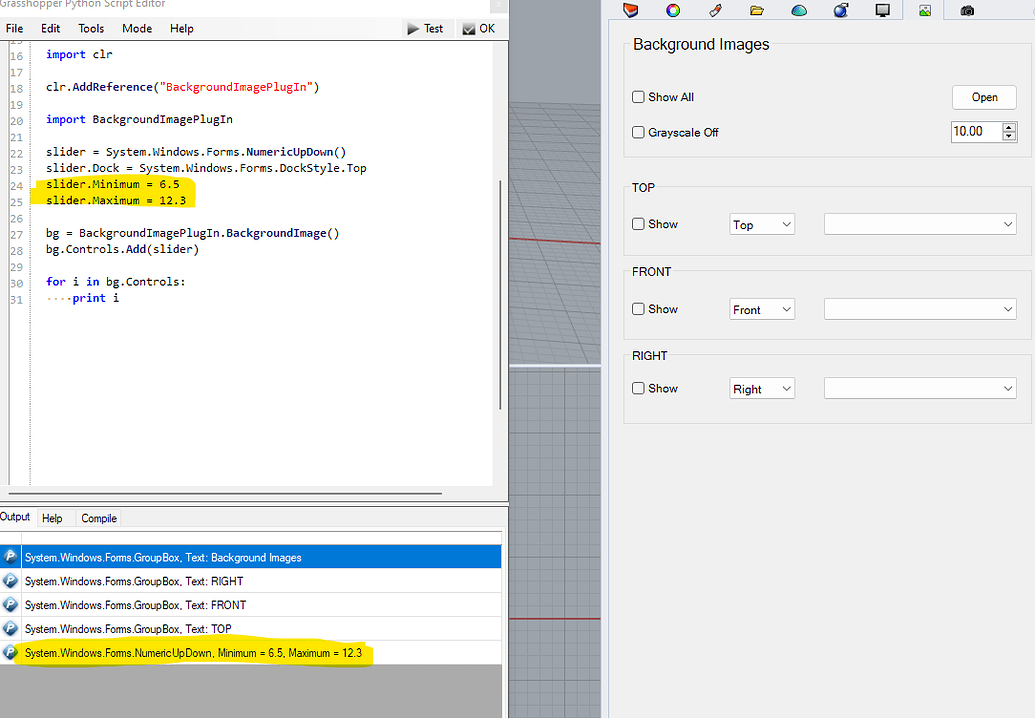This screenshot has width=1035, height=718.
Task: Select the background image picture icon
Action: 927,11
